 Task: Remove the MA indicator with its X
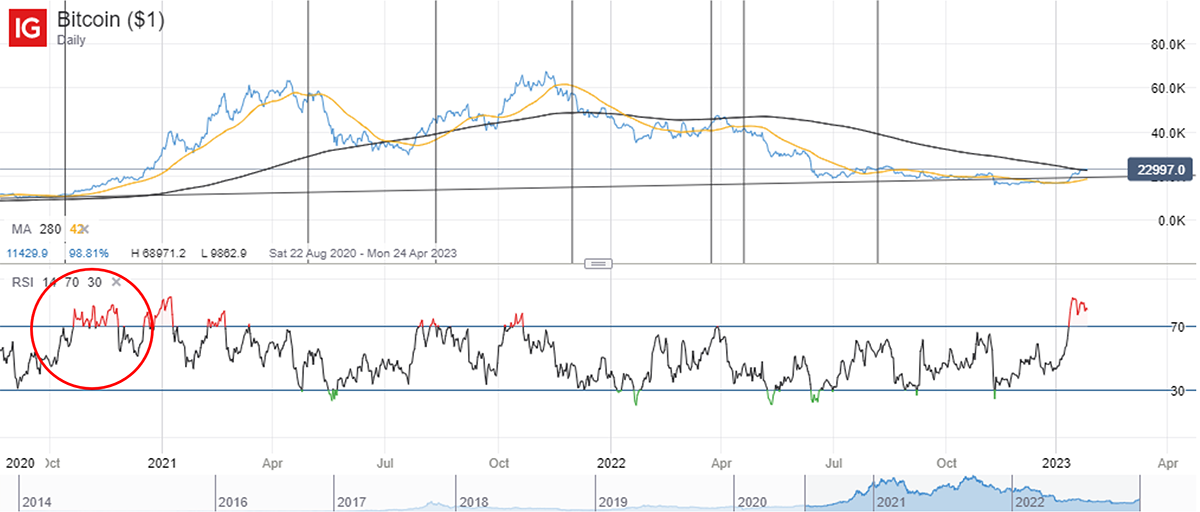click(x=85, y=229)
